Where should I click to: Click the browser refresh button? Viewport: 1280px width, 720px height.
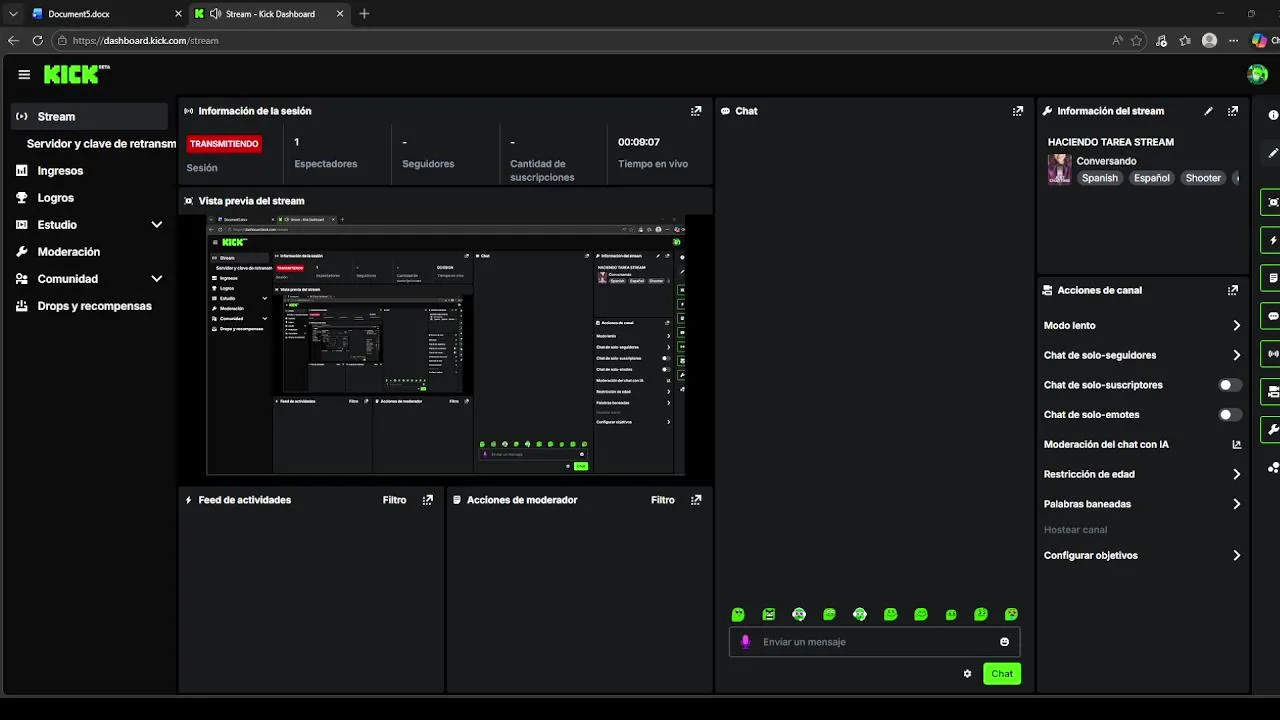tap(38, 41)
